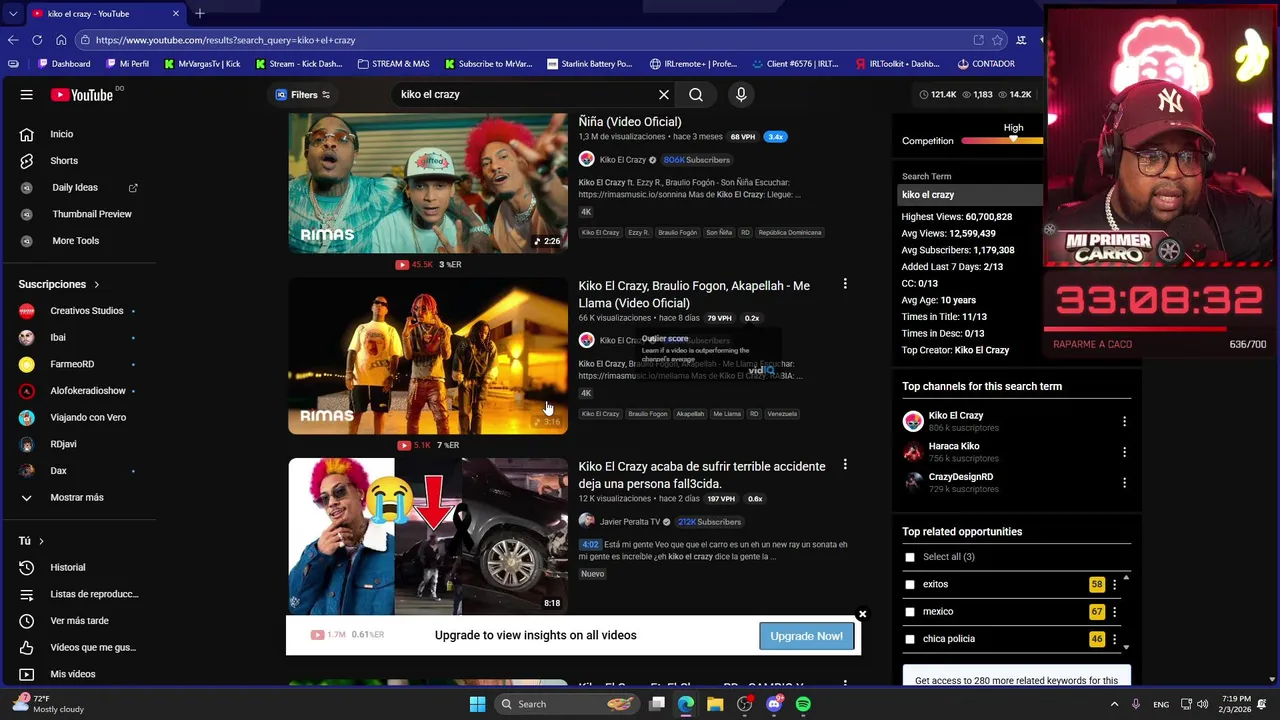Reload the page with the refresh icon
The image size is (1280, 720).
pyautogui.click(x=37, y=40)
